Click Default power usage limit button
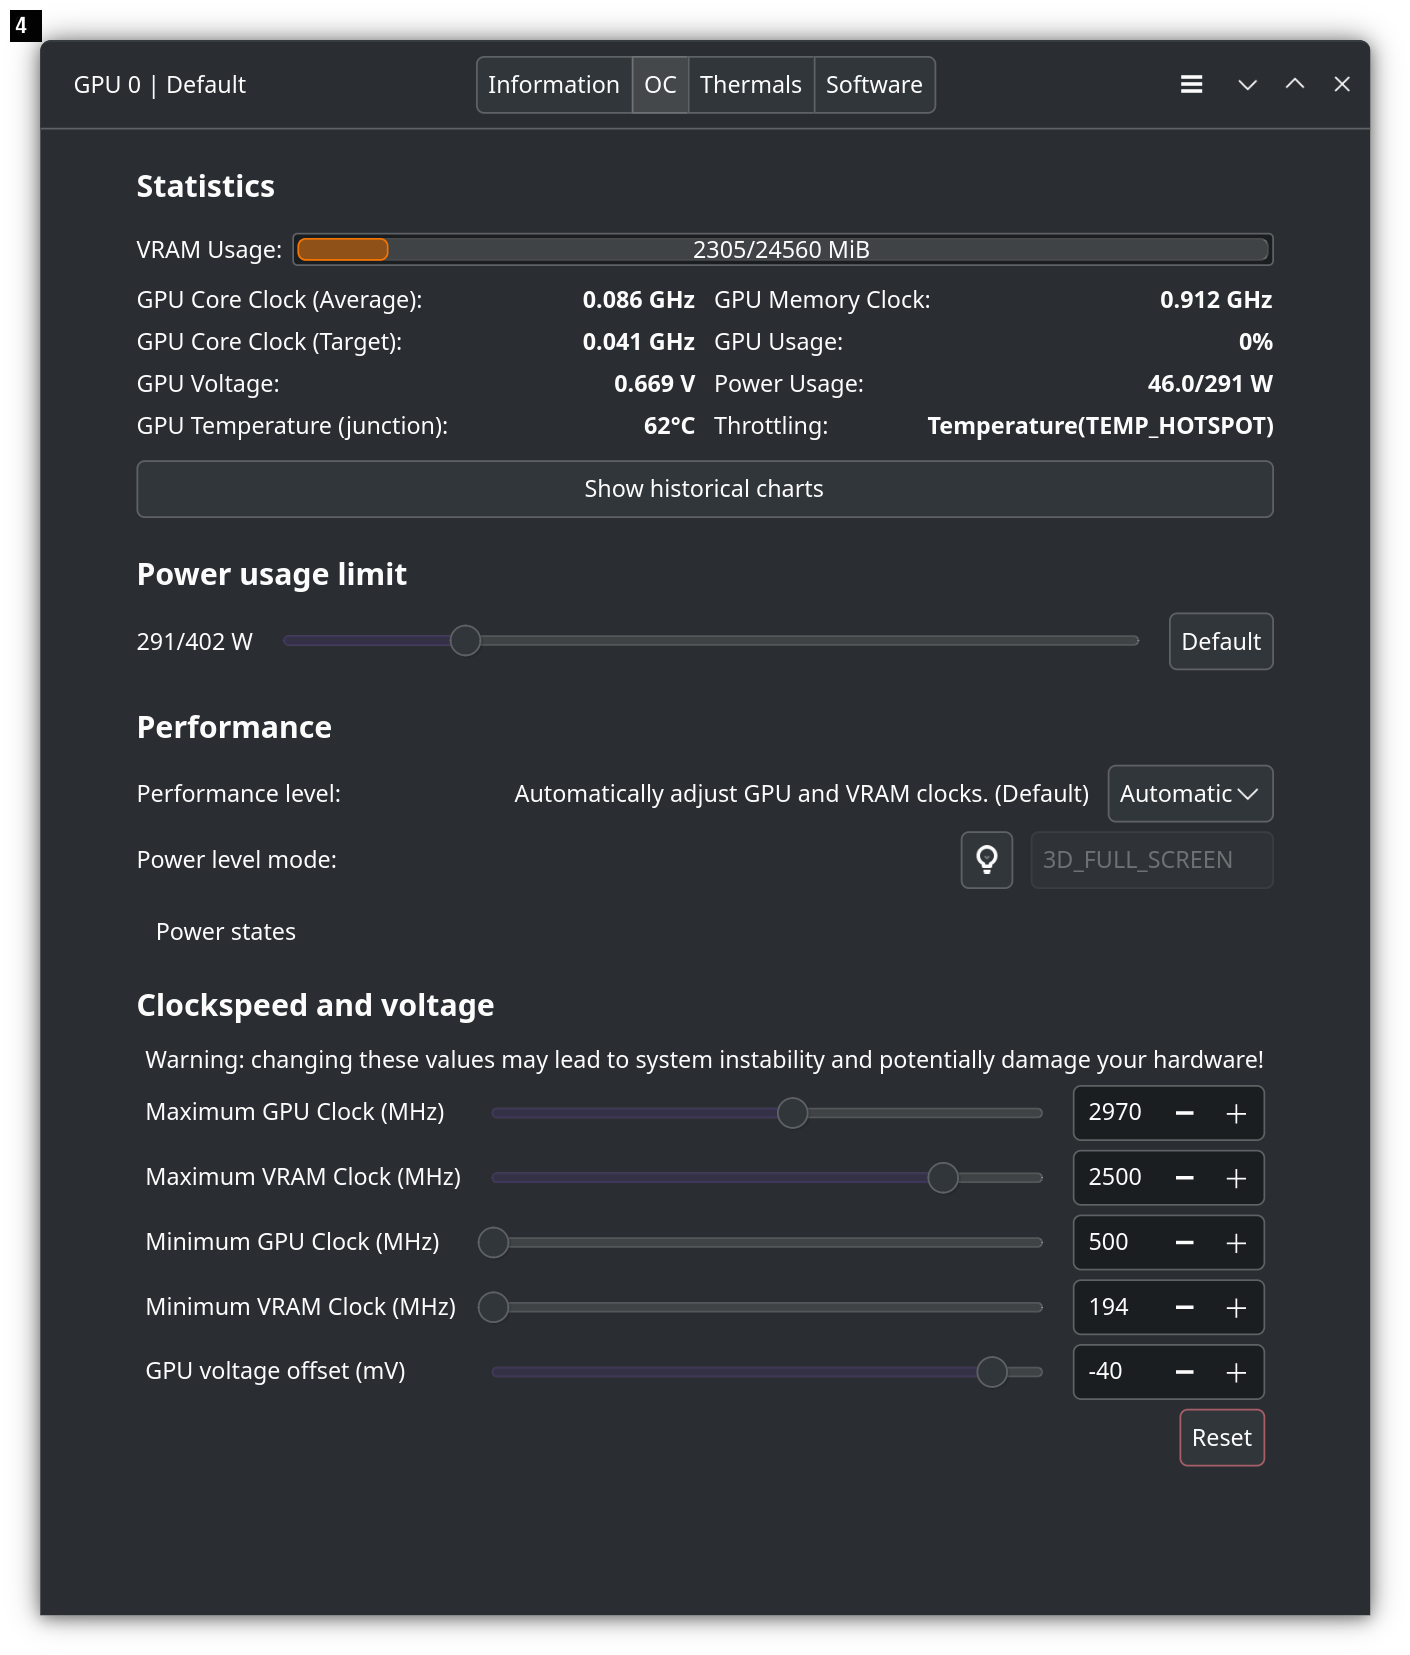 coord(1220,642)
